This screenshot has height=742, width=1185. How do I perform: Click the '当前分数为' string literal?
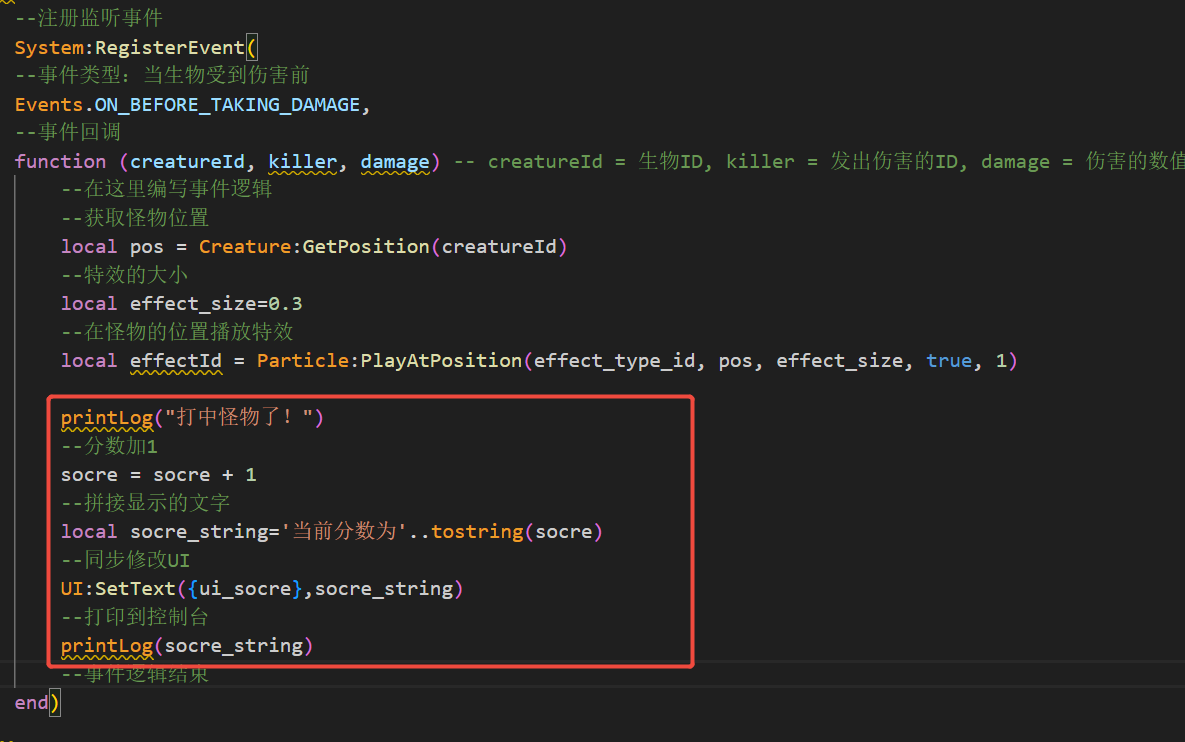coord(347,531)
